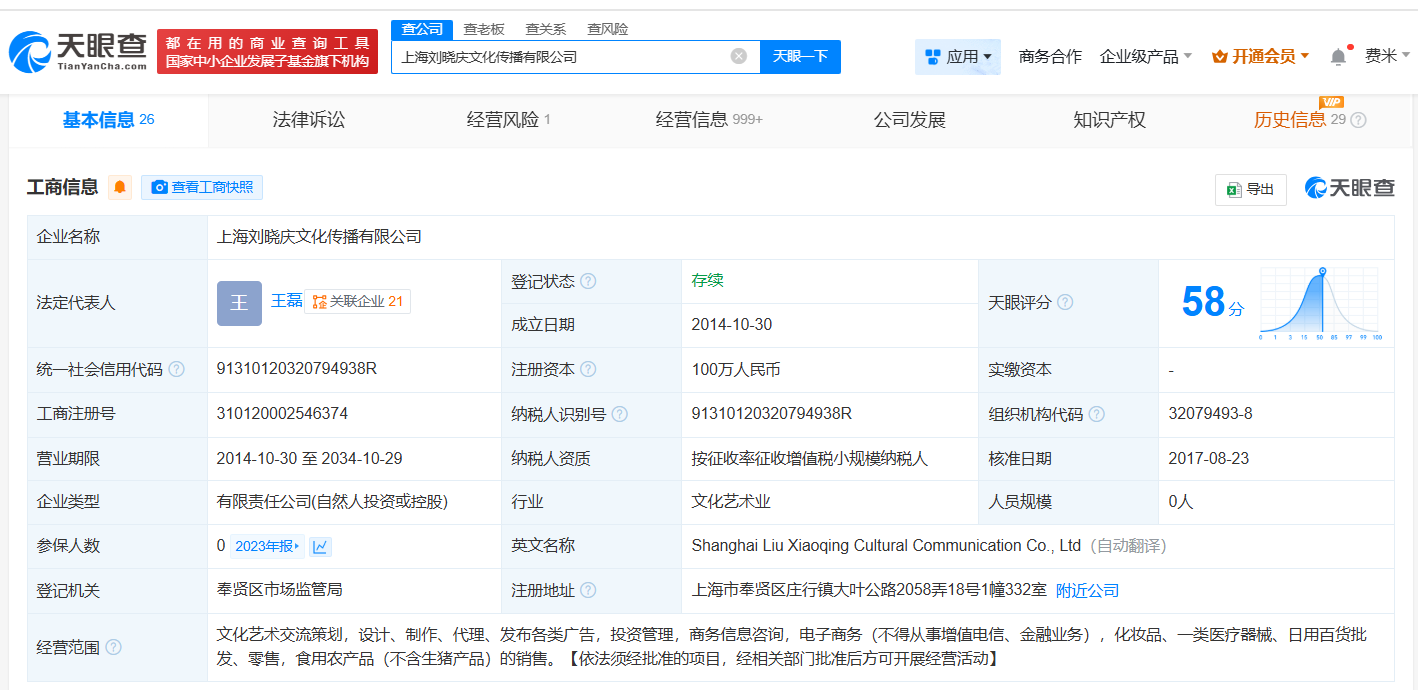Screen dimensions: 1418x690
Task: Click 商务合作 in the header
Action: click(1050, 57)
